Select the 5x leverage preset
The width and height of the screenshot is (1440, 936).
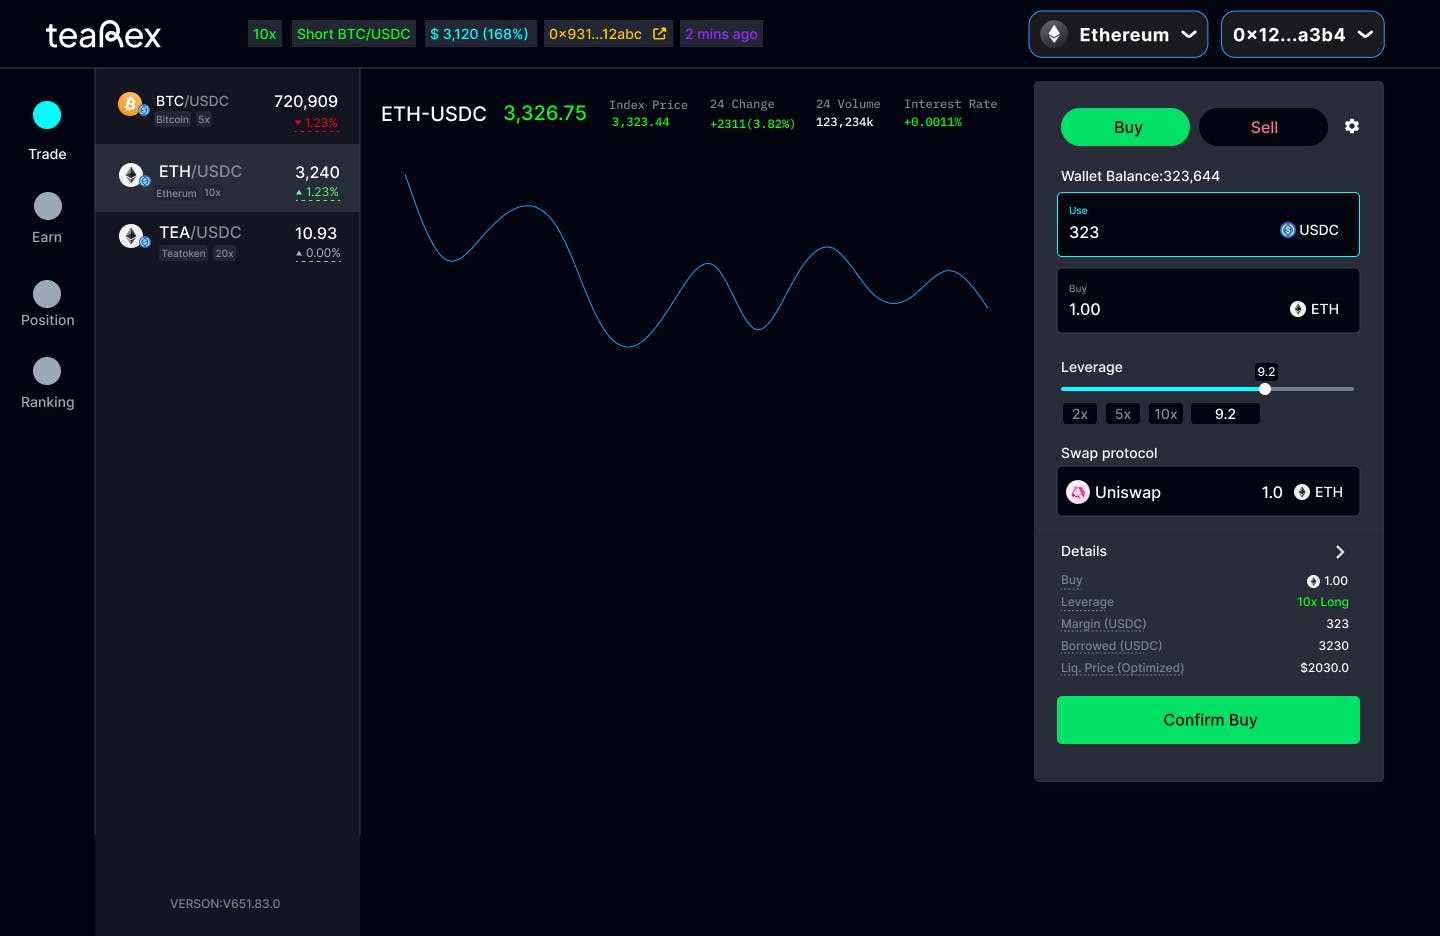click(1123, 414)
